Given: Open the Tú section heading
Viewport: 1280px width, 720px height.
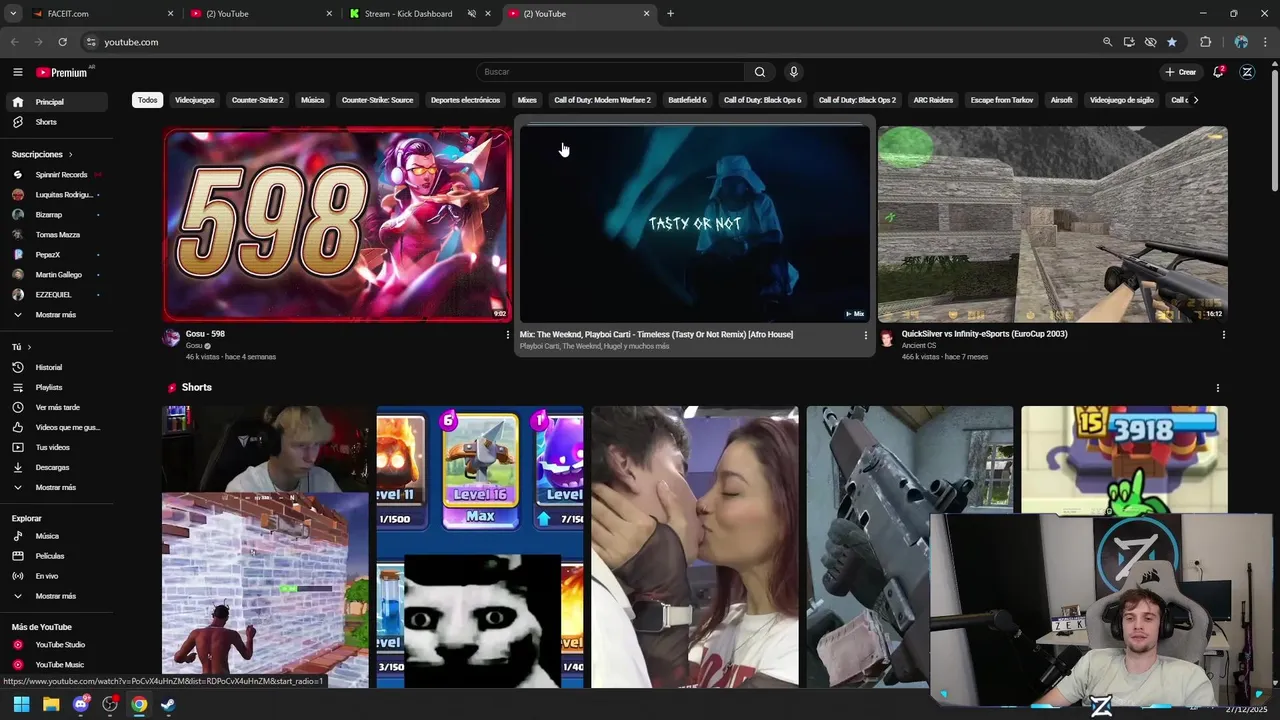Looking at the screenshot, I should [21, 347].
